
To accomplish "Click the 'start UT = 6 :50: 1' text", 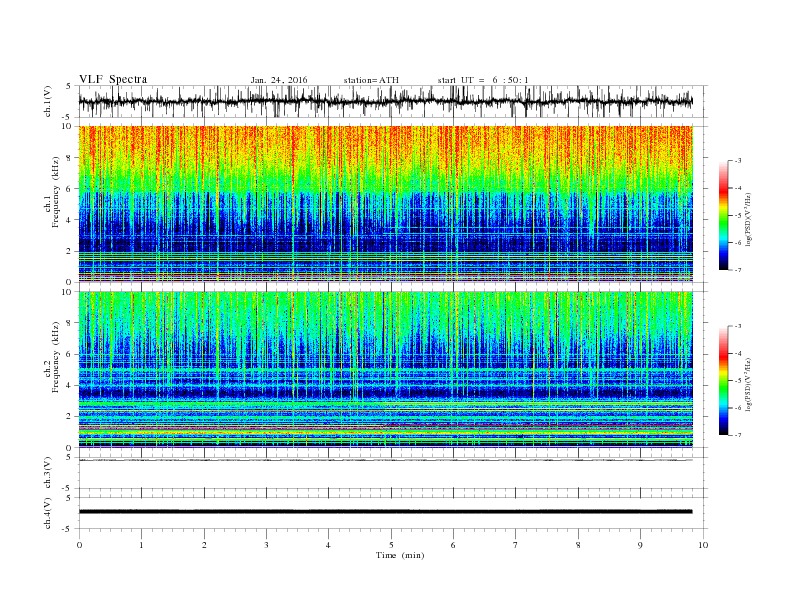I will click(x=483, y=80).
